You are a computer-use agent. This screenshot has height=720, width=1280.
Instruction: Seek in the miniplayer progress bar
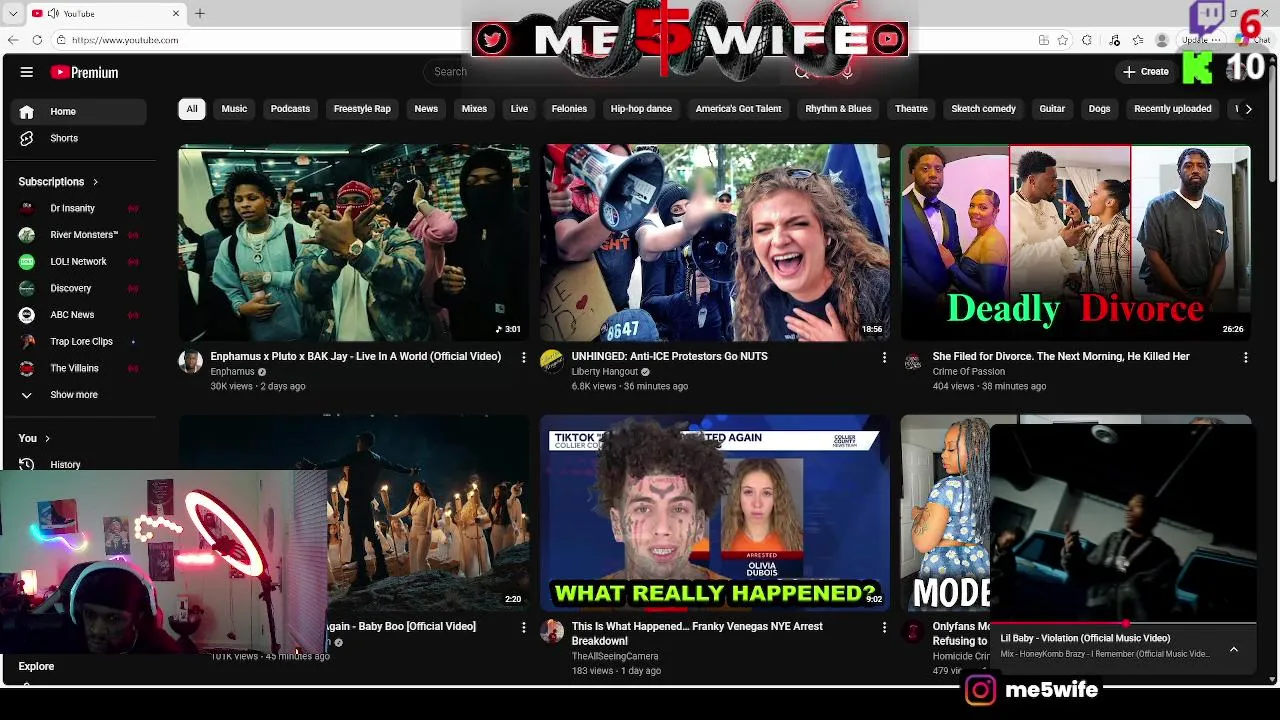pyautogui.click(x=1122, y=623)
